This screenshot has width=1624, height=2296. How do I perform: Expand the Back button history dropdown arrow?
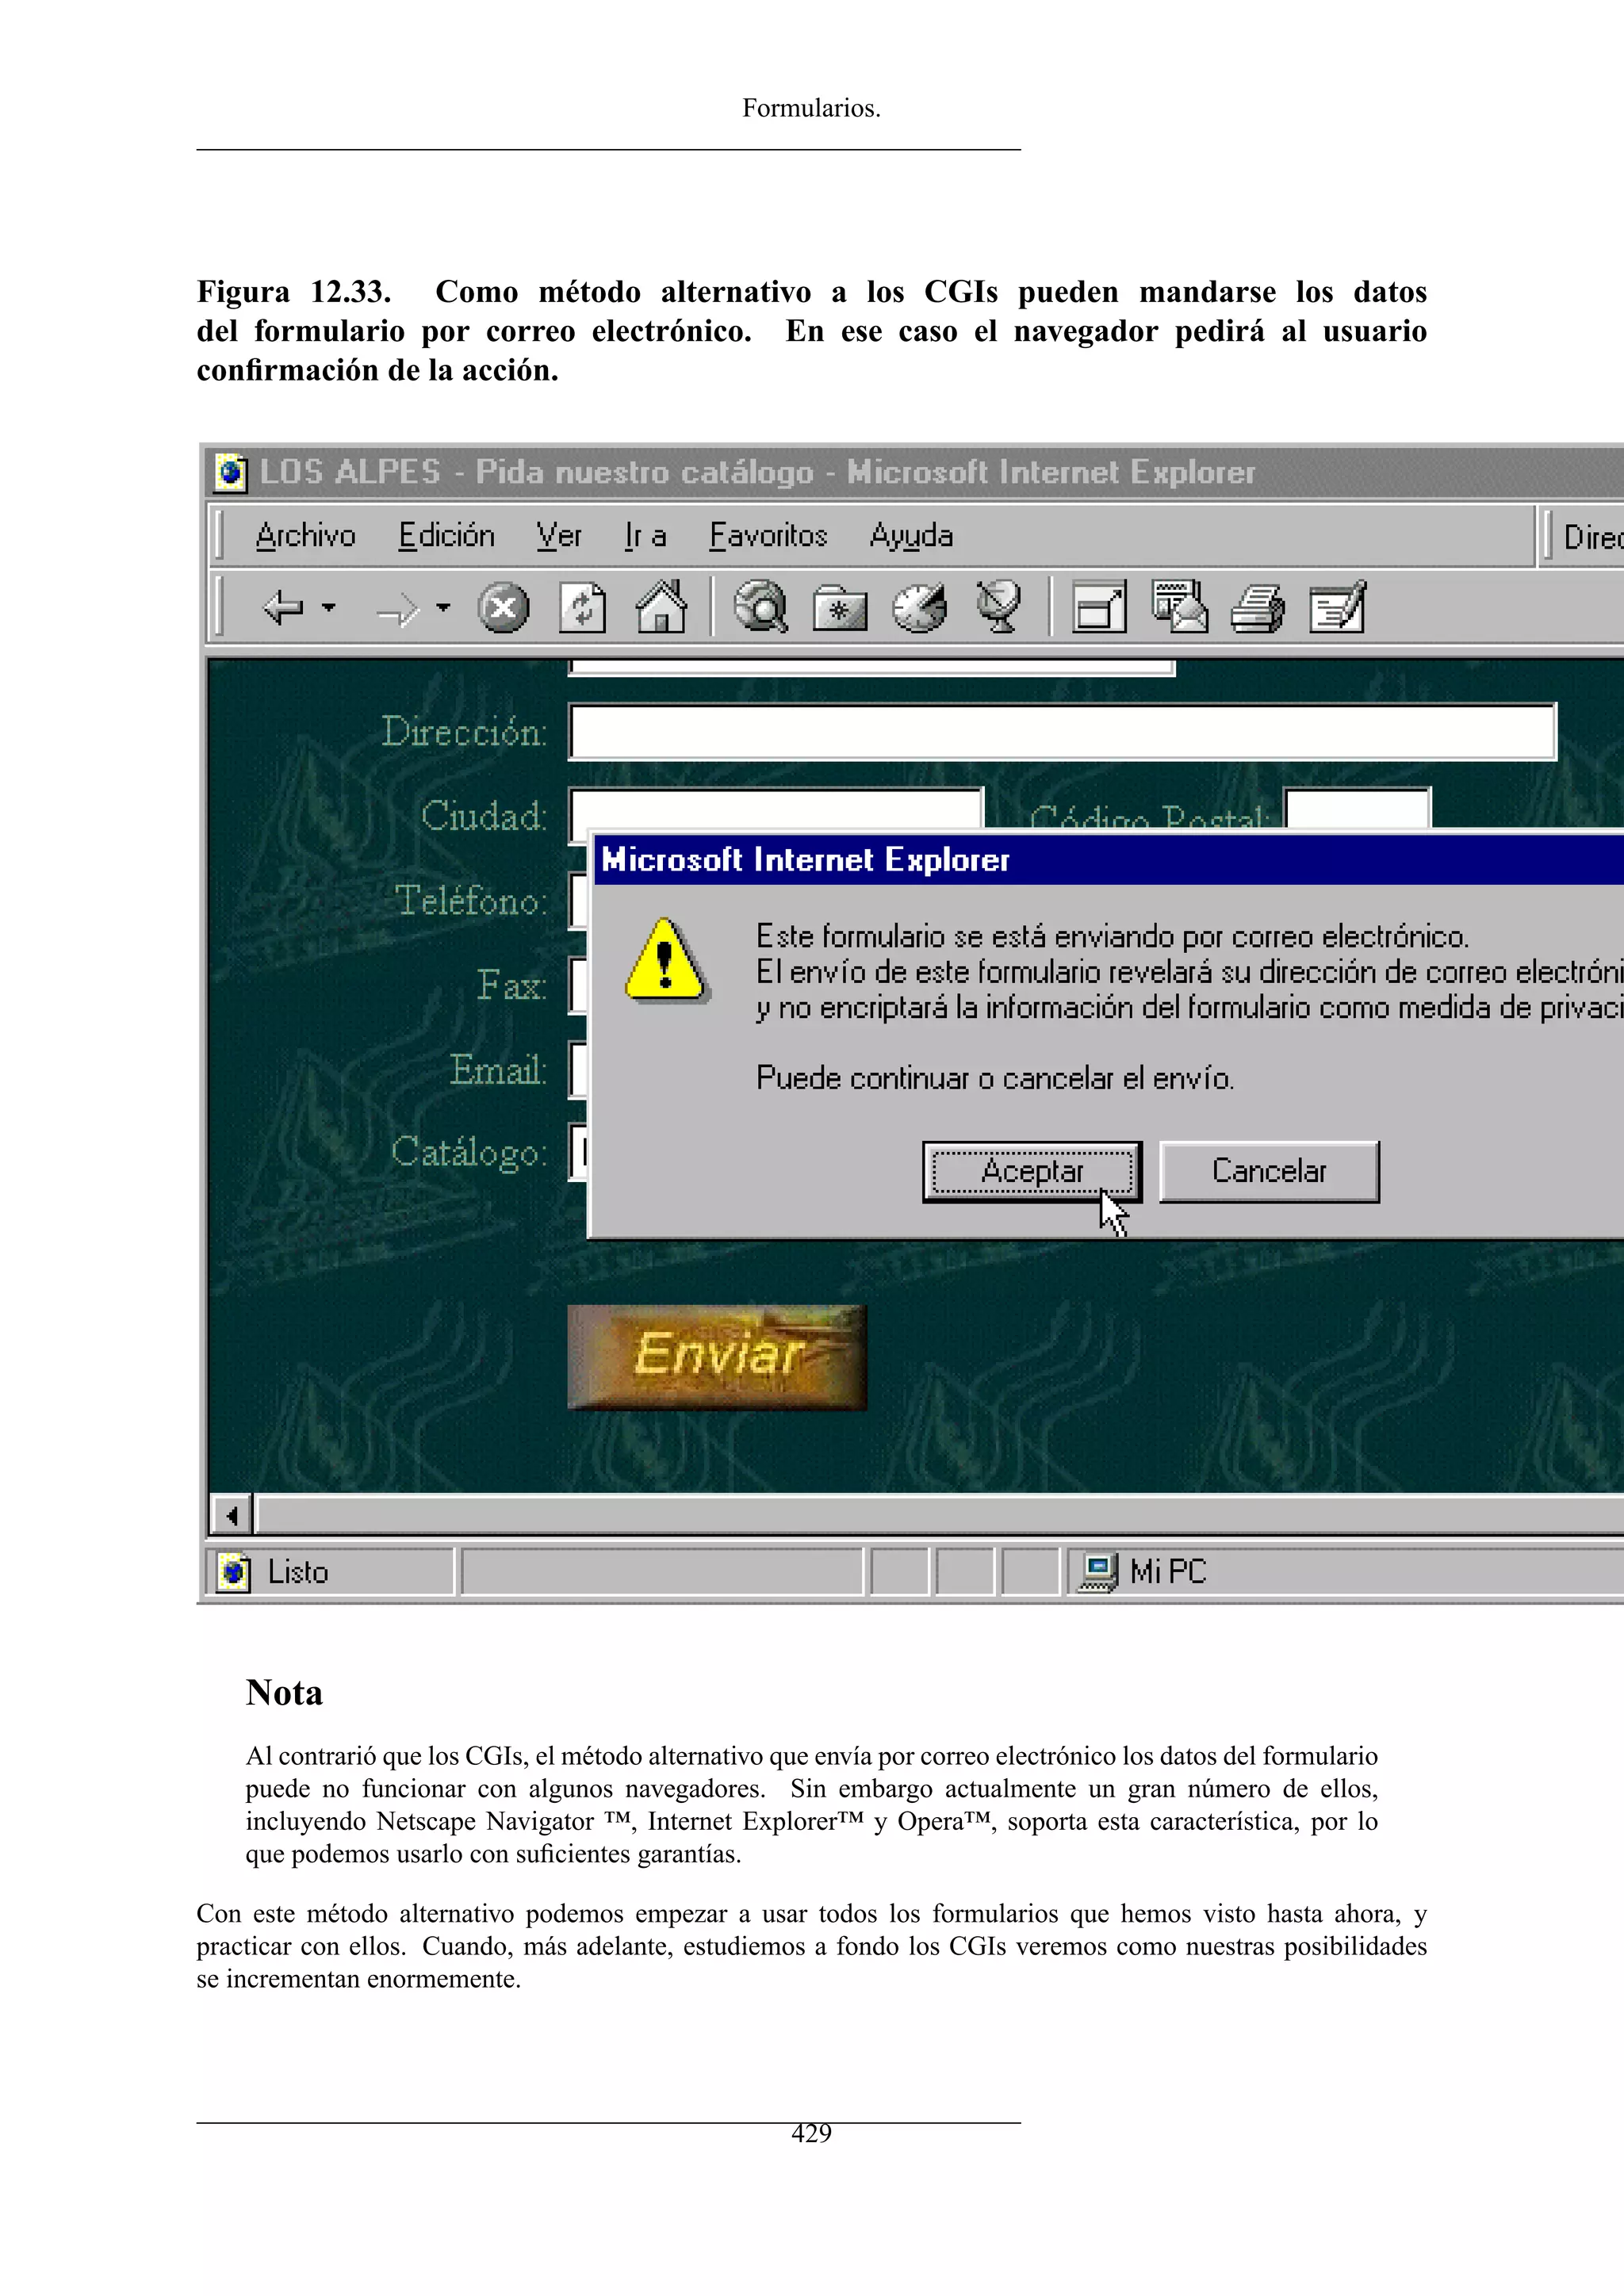tap(329, 607)
